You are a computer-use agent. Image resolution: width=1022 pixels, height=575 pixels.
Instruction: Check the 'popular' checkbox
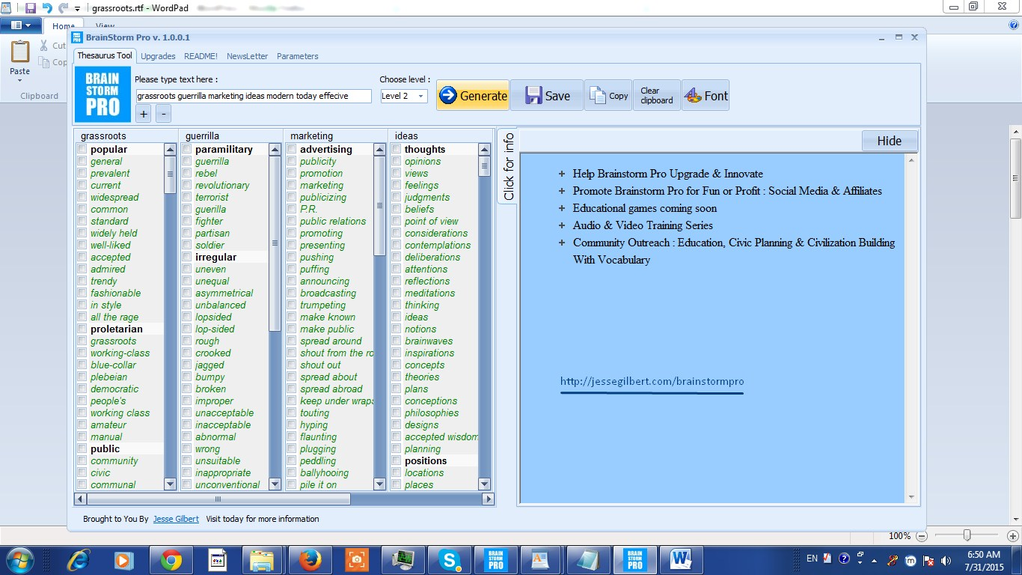click(82, 149)
